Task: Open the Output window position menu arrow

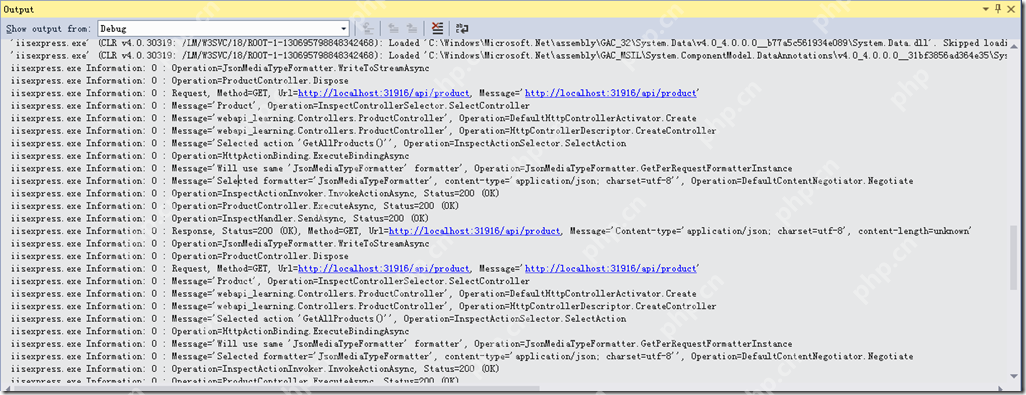Action: pos(987,9)
